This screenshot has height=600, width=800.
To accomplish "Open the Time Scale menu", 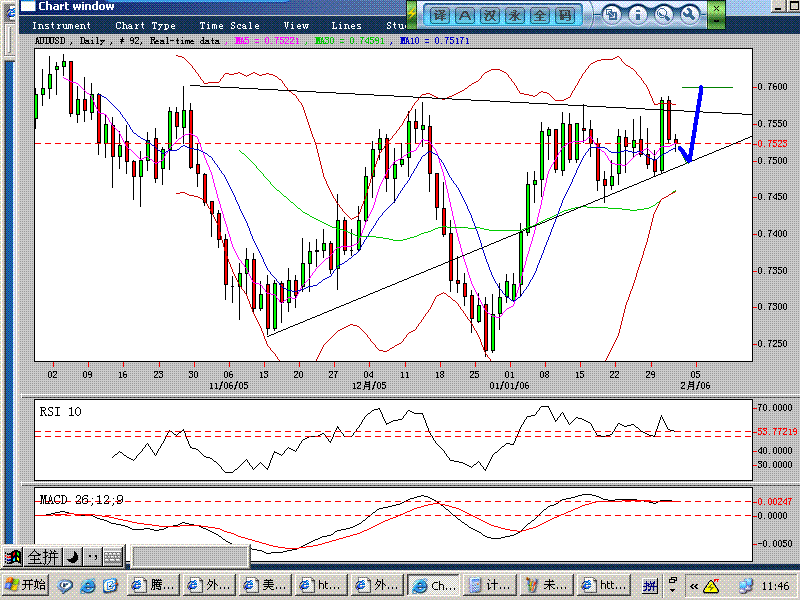I will [x=230, y=26].
